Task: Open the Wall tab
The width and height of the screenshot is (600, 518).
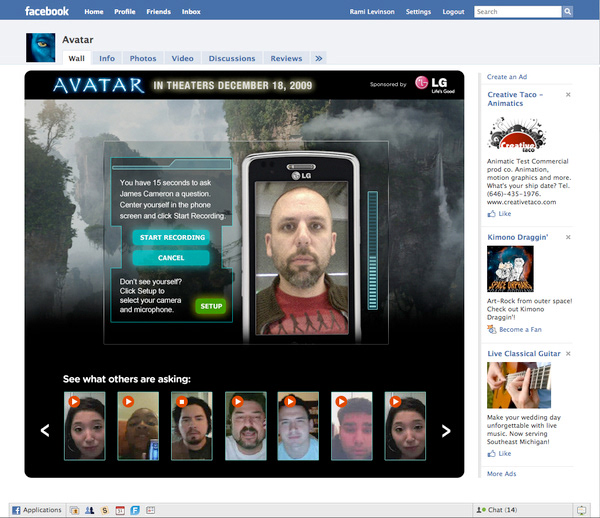Action: (x=77, y=58)
